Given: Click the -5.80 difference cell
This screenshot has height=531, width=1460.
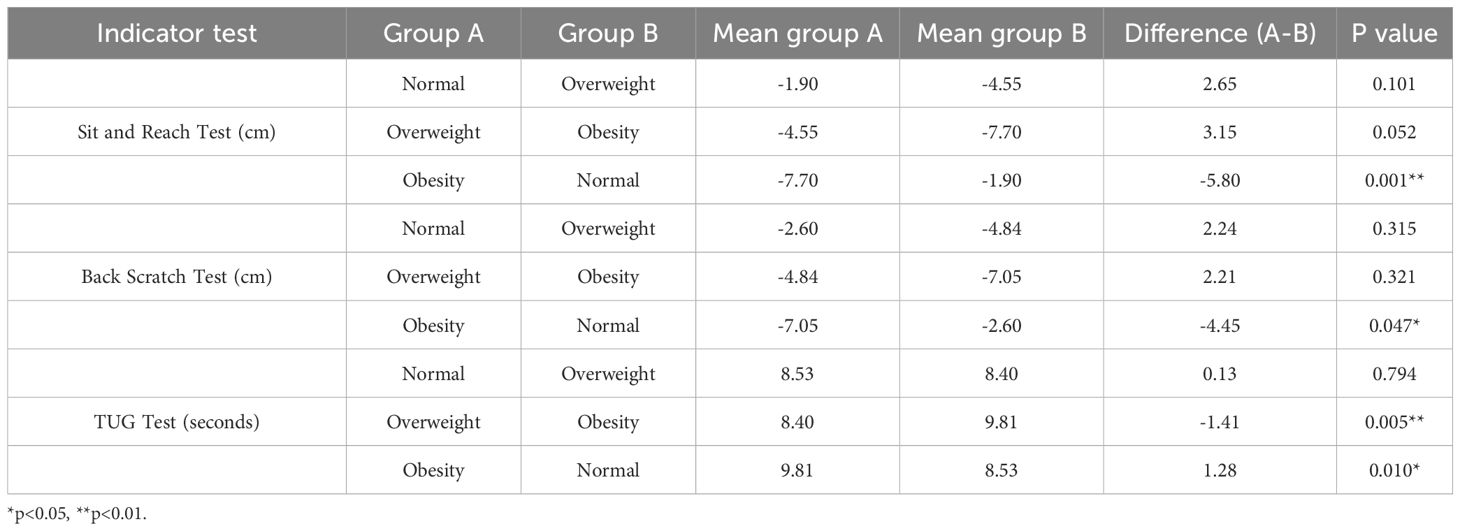Looking at the screenshot, I should 1219,180.
